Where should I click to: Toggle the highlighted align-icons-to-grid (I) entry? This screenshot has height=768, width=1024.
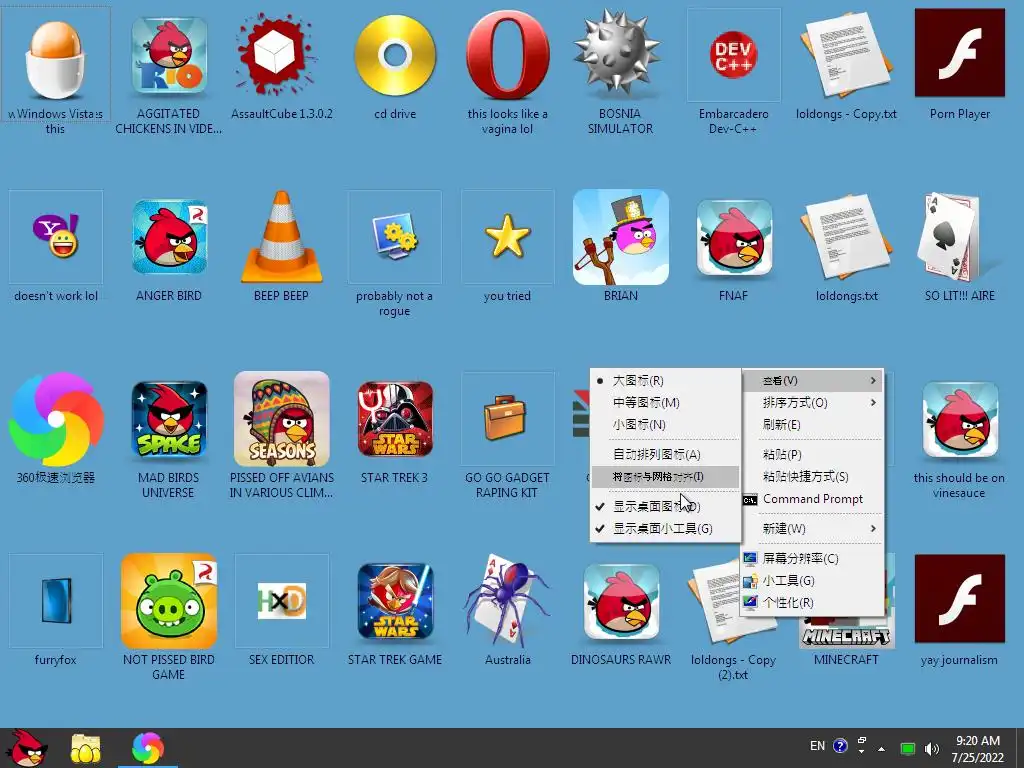[665, 477]
